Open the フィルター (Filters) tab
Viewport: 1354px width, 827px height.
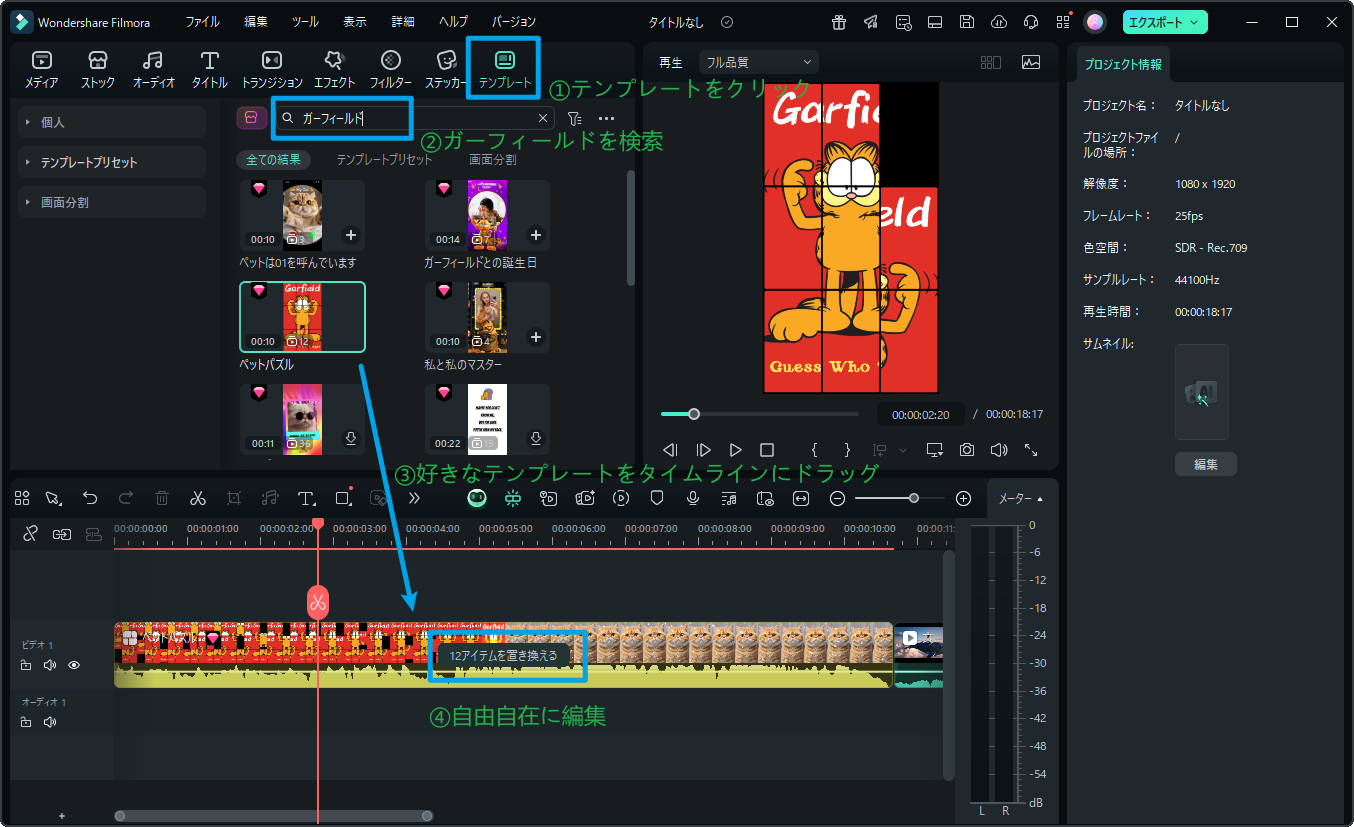click(391, 70)
